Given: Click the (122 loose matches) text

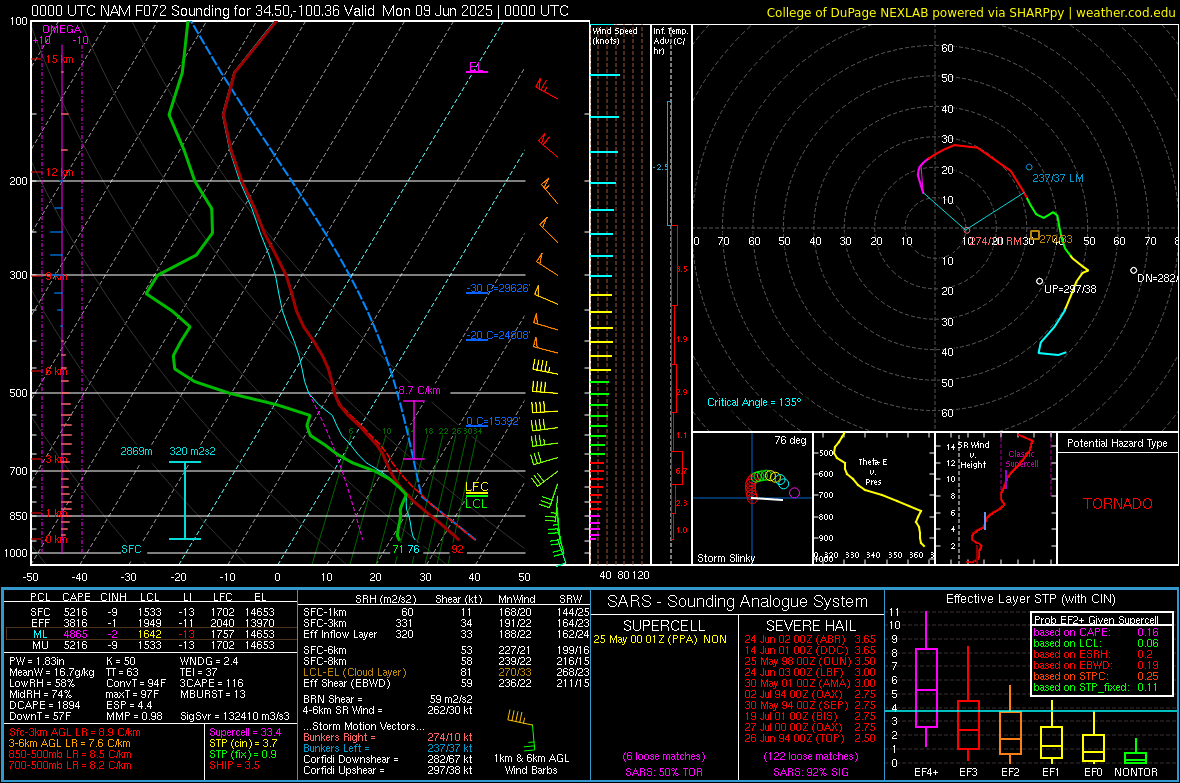Looking at the screenshot, I should (x=810, y=757).
